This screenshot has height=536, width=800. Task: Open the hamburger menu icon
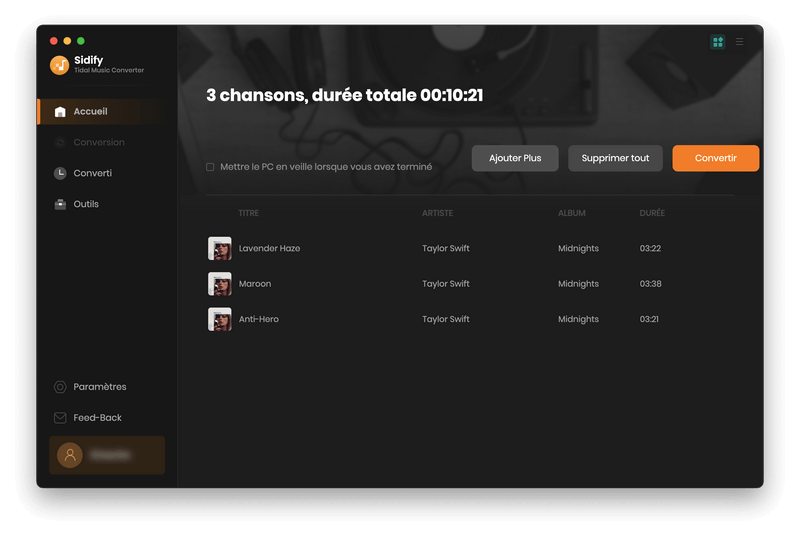point(740,42)
